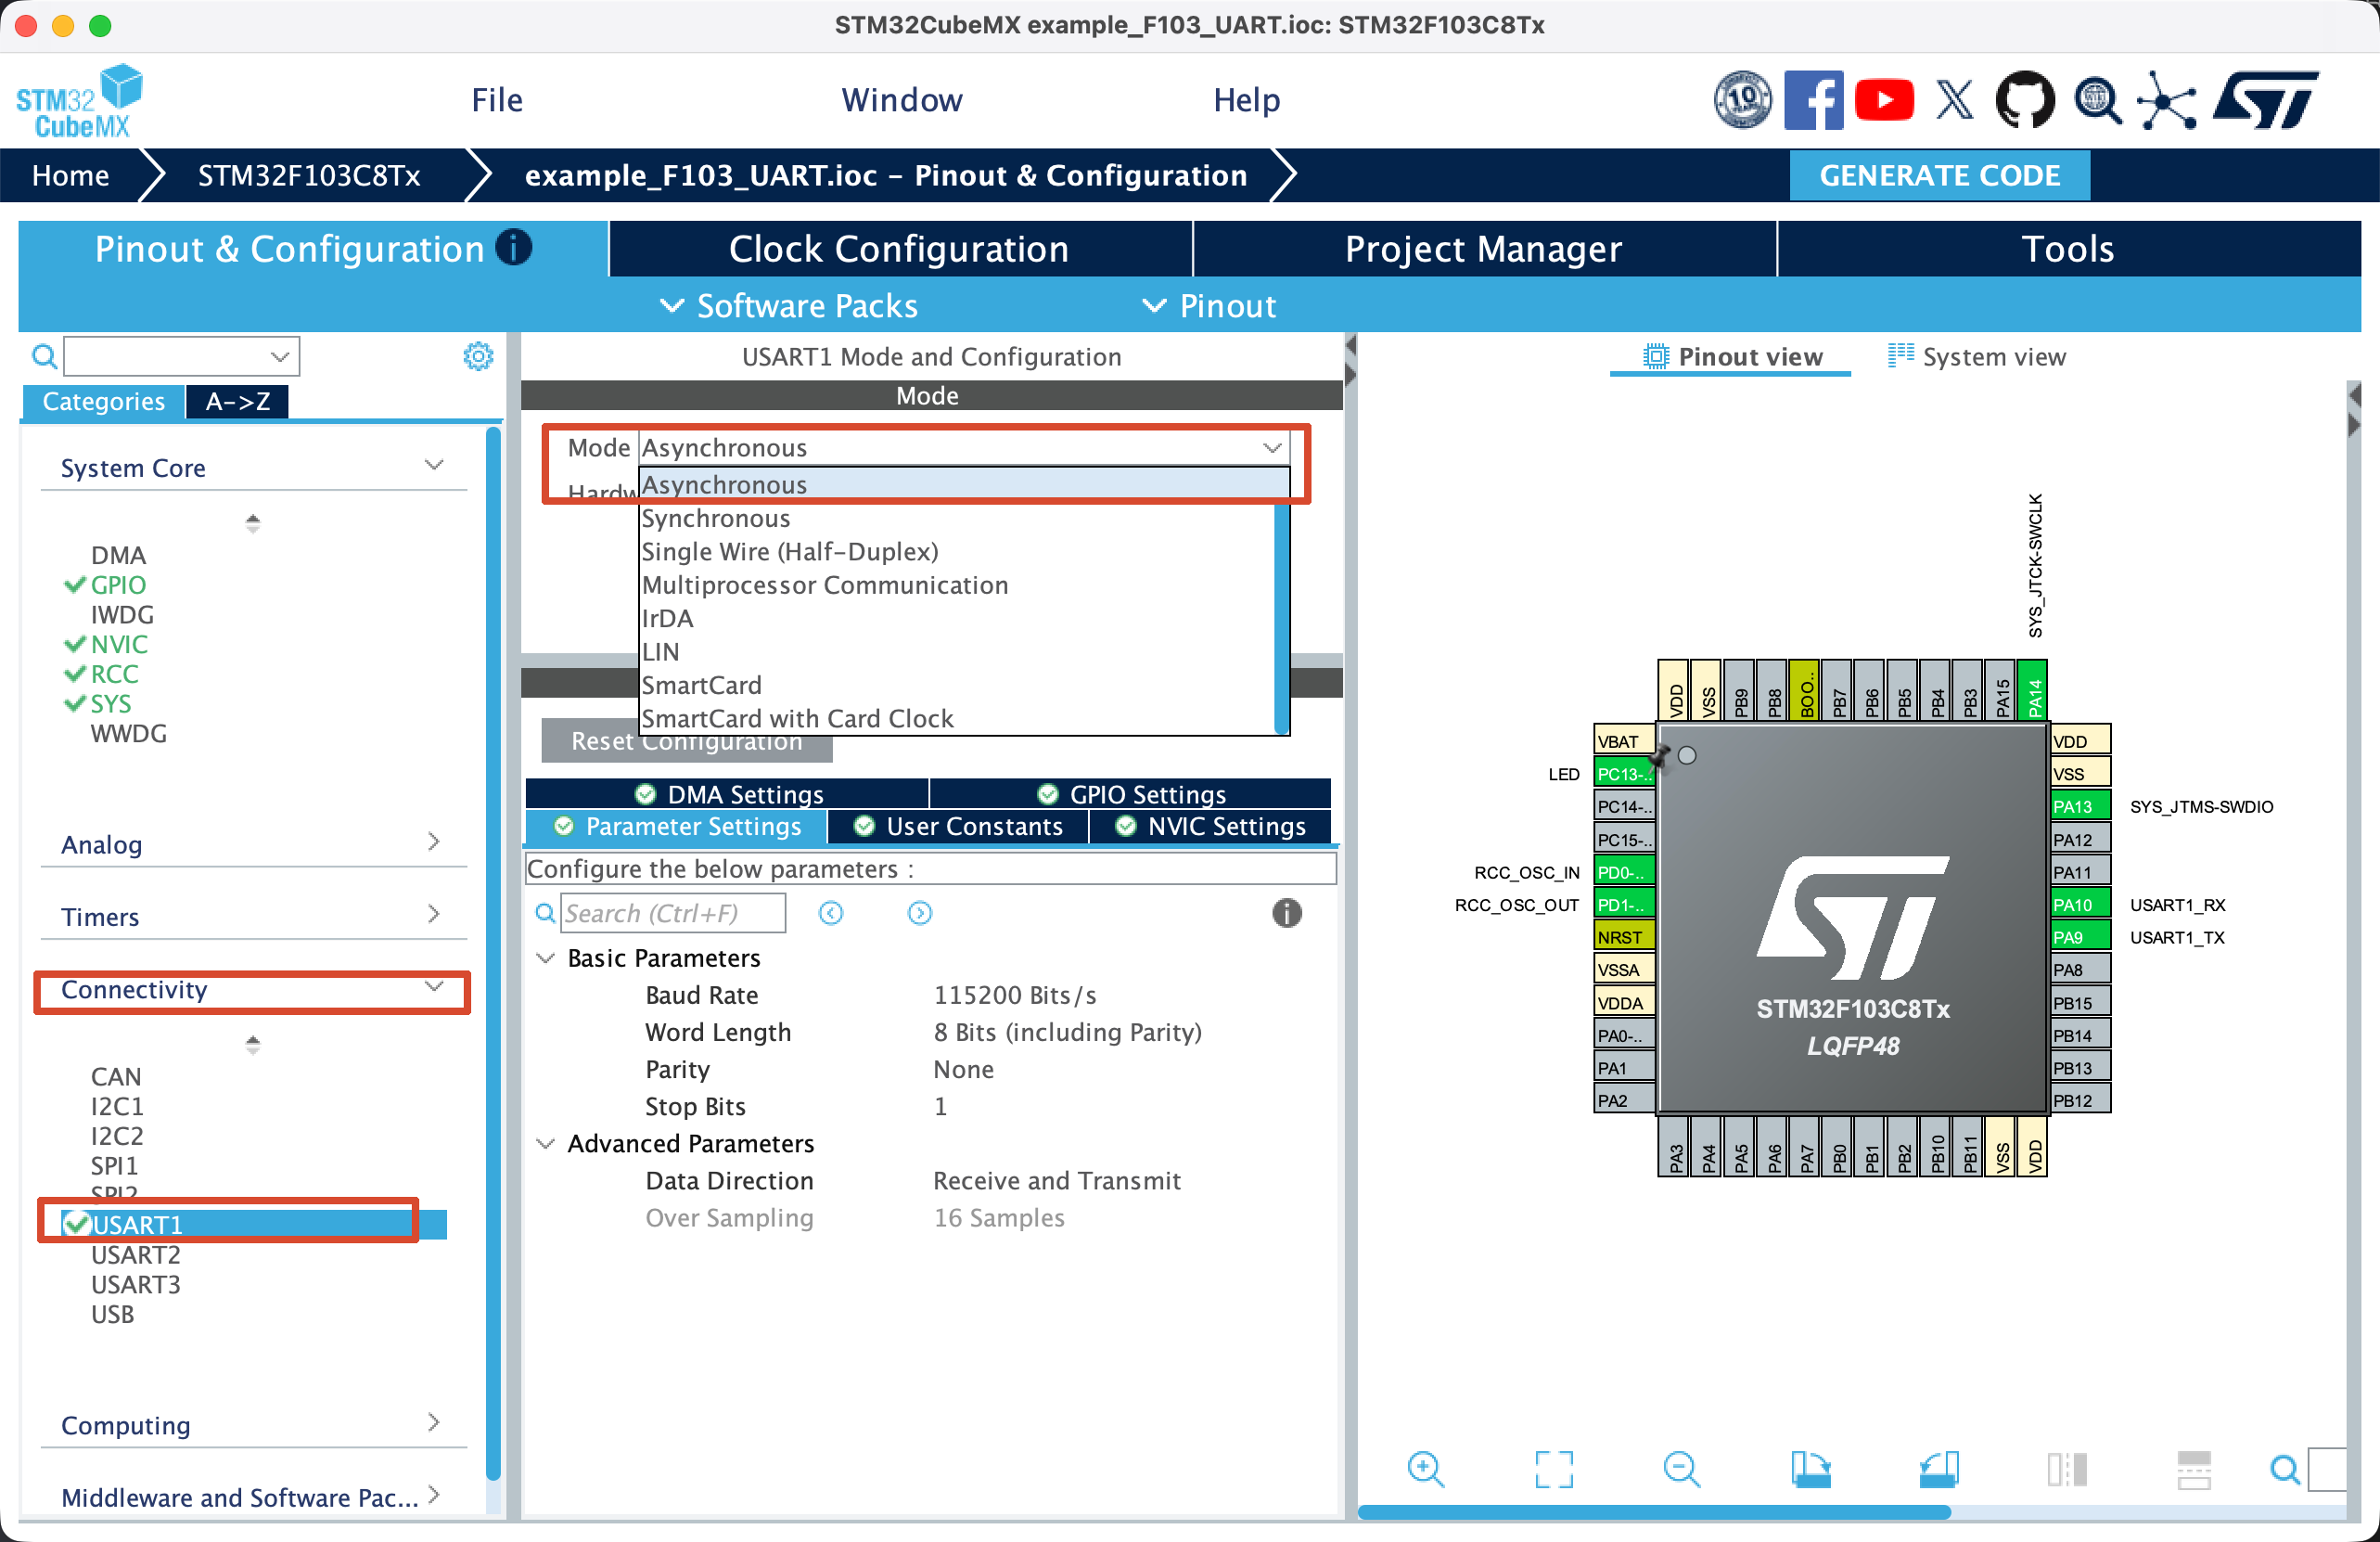The height and width of the screenshot is (1542, 2380).
Task: Select USART1 in the Connectivity list
Action: click(x=137, y=1224)
